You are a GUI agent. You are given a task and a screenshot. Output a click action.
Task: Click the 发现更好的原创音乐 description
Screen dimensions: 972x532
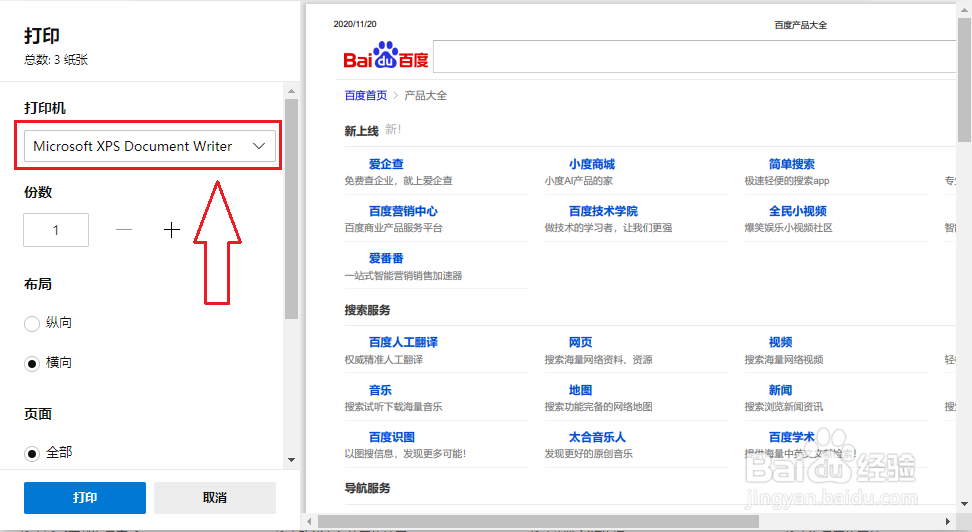pos(588,454)
